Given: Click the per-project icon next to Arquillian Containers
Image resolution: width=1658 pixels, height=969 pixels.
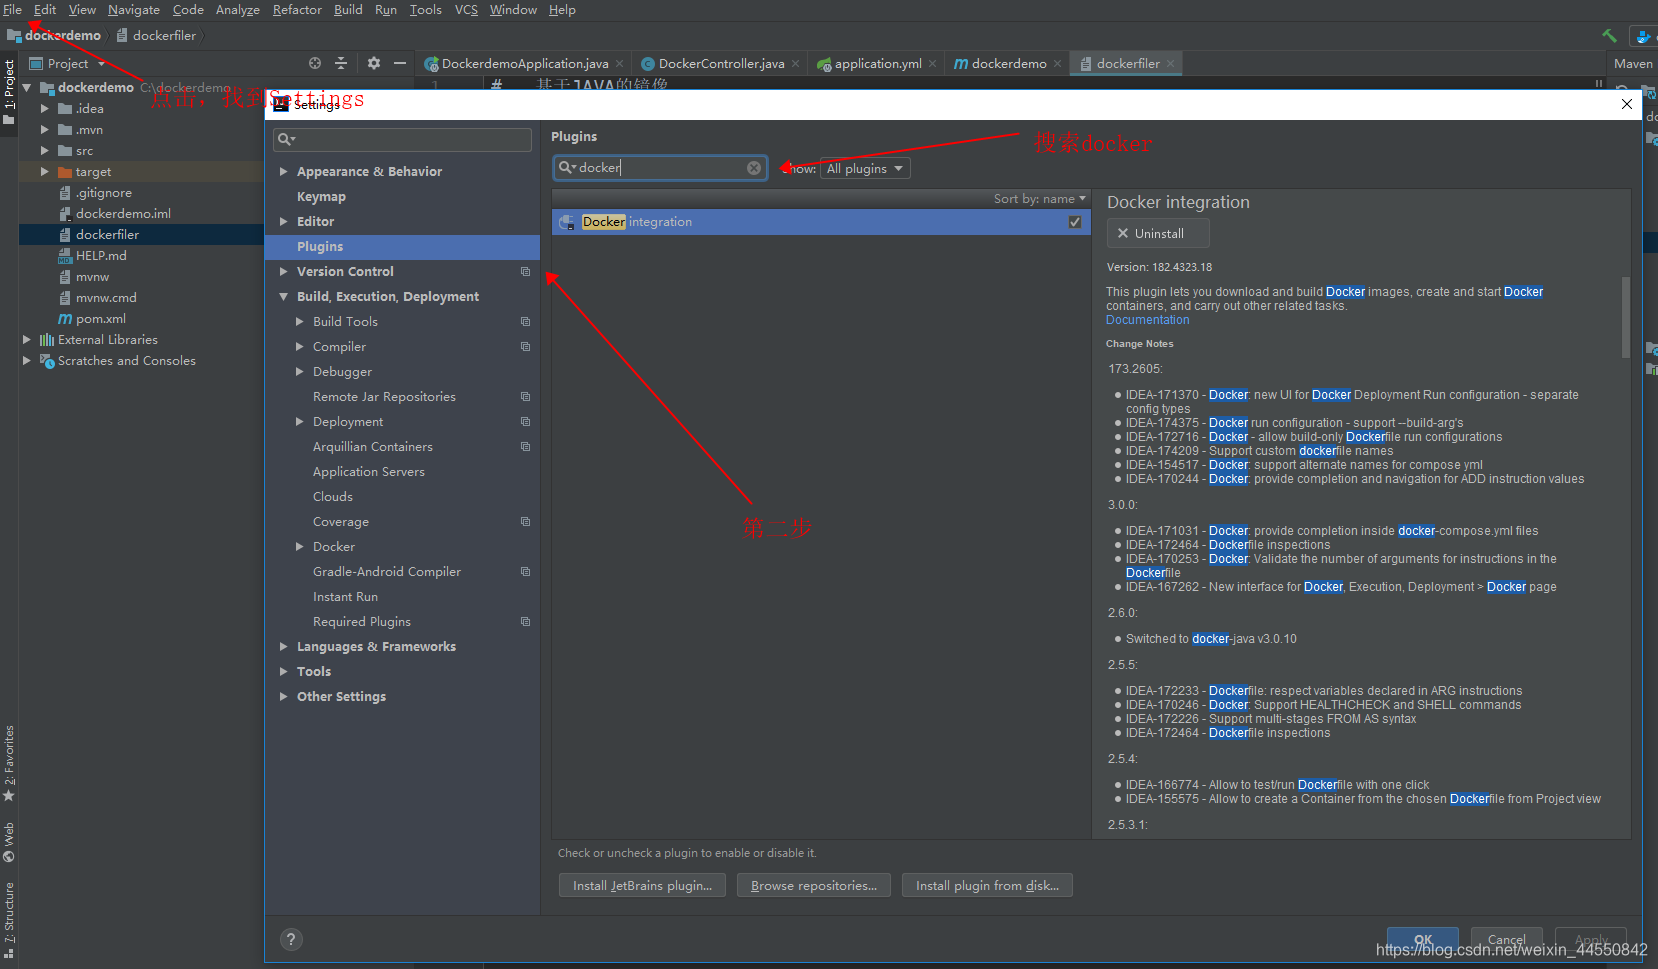Looking at the screenshot, I should click(x=525, y=446).
